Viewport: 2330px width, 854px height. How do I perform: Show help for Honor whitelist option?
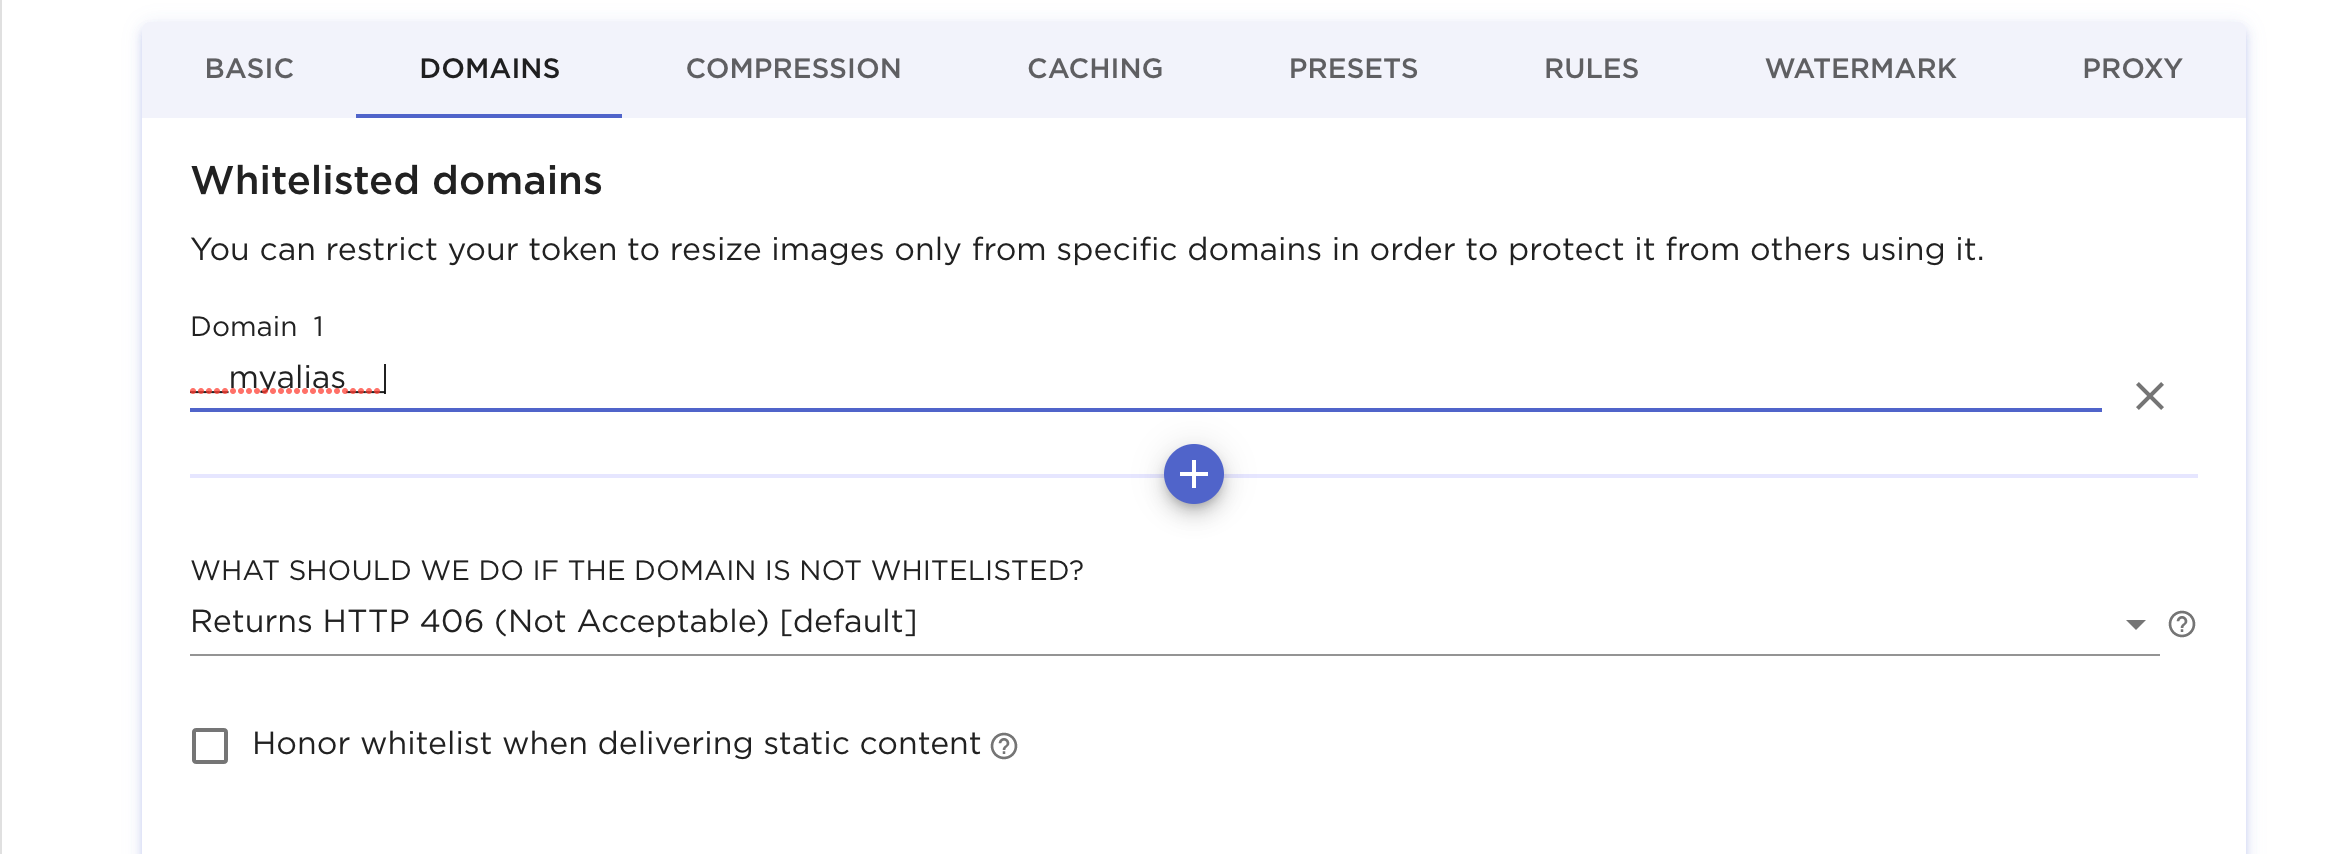1004,746
